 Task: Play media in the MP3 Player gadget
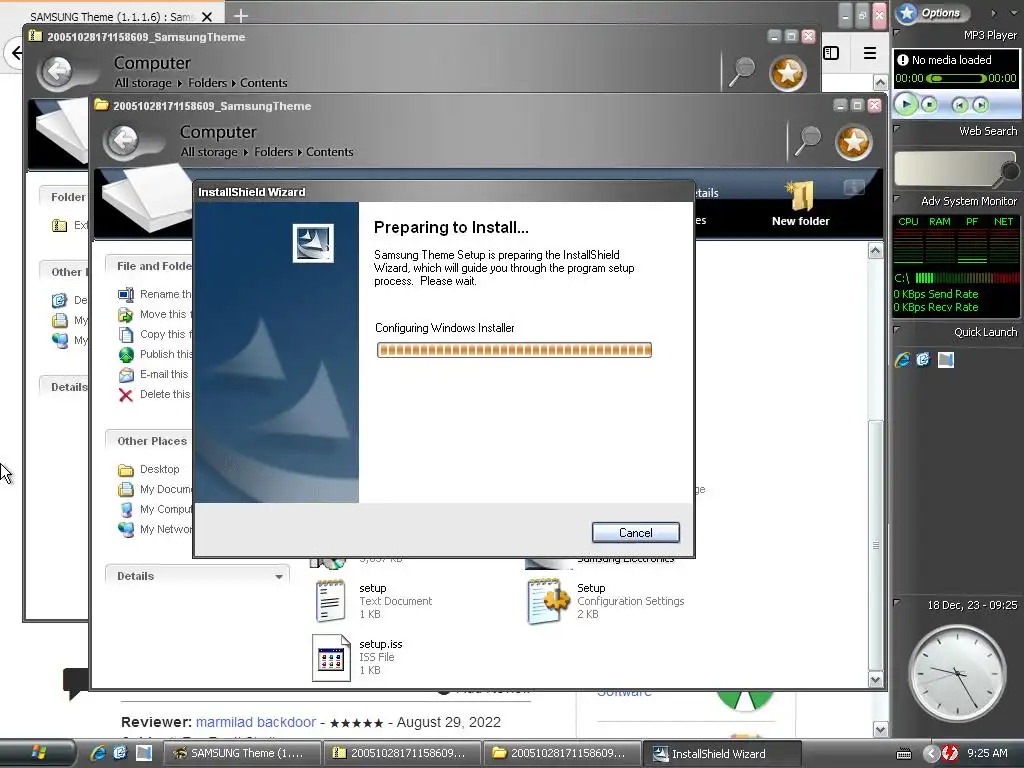[906, 104]
